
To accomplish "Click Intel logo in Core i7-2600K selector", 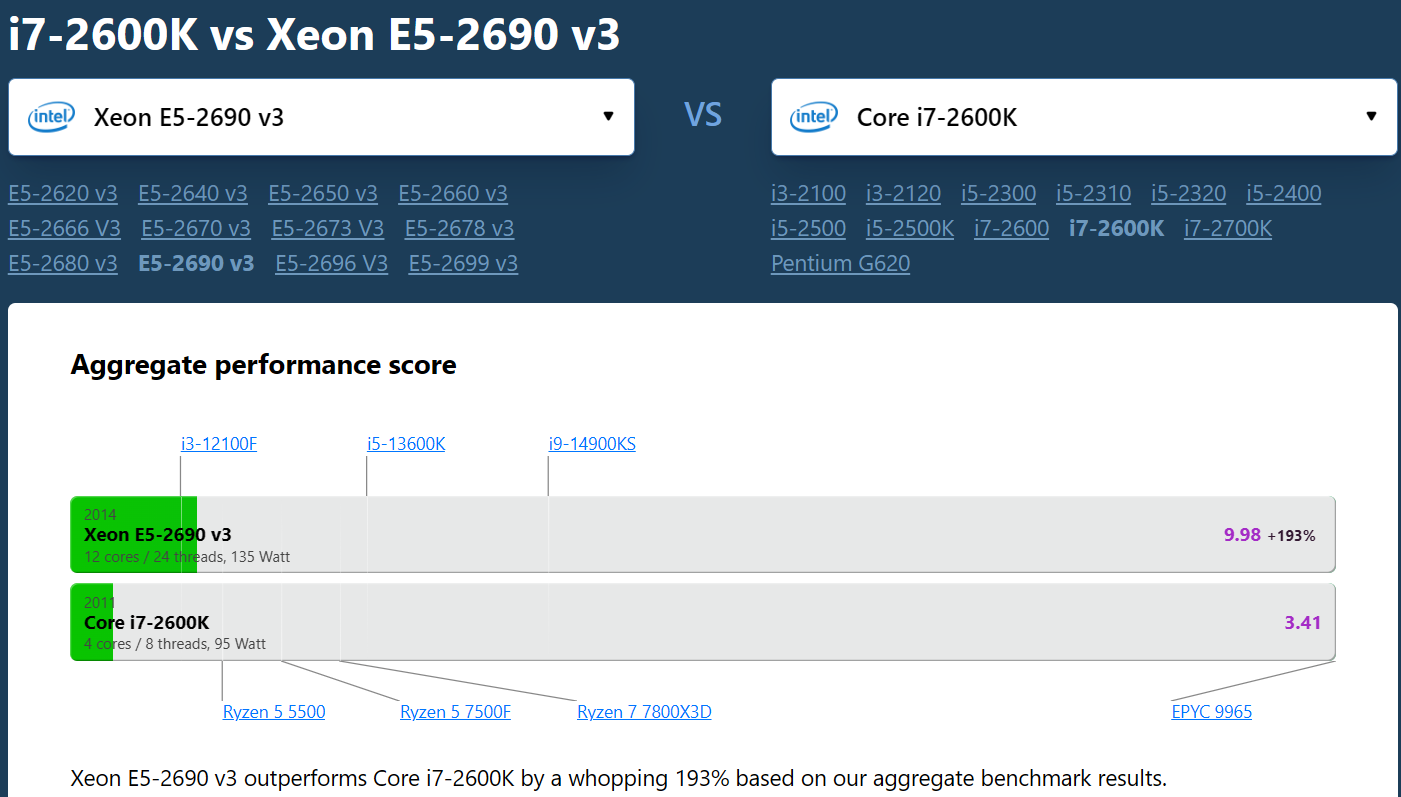I will [x=814, y=117].
